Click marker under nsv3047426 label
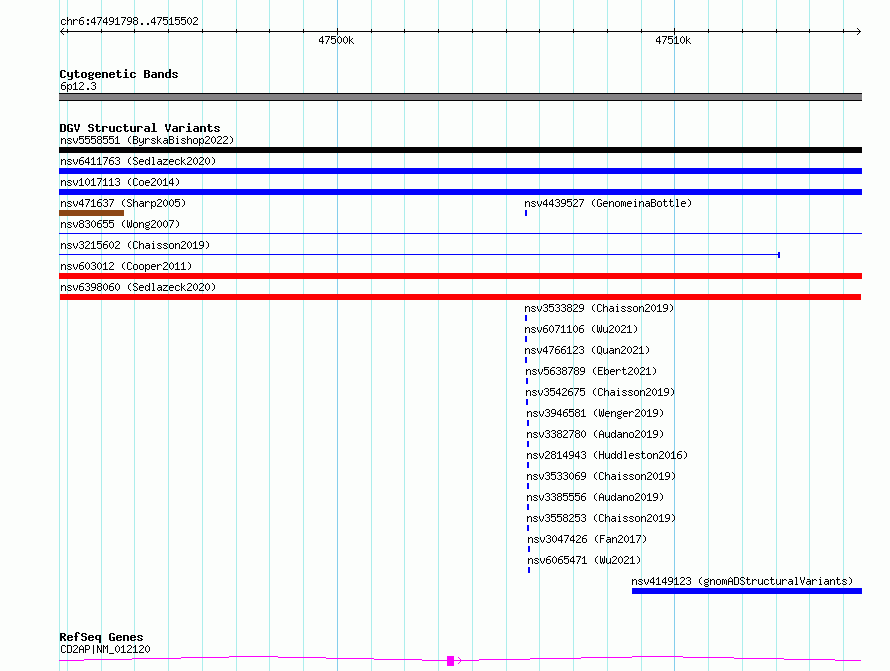Screen dimensions: 890x671 tap(529, 549)
